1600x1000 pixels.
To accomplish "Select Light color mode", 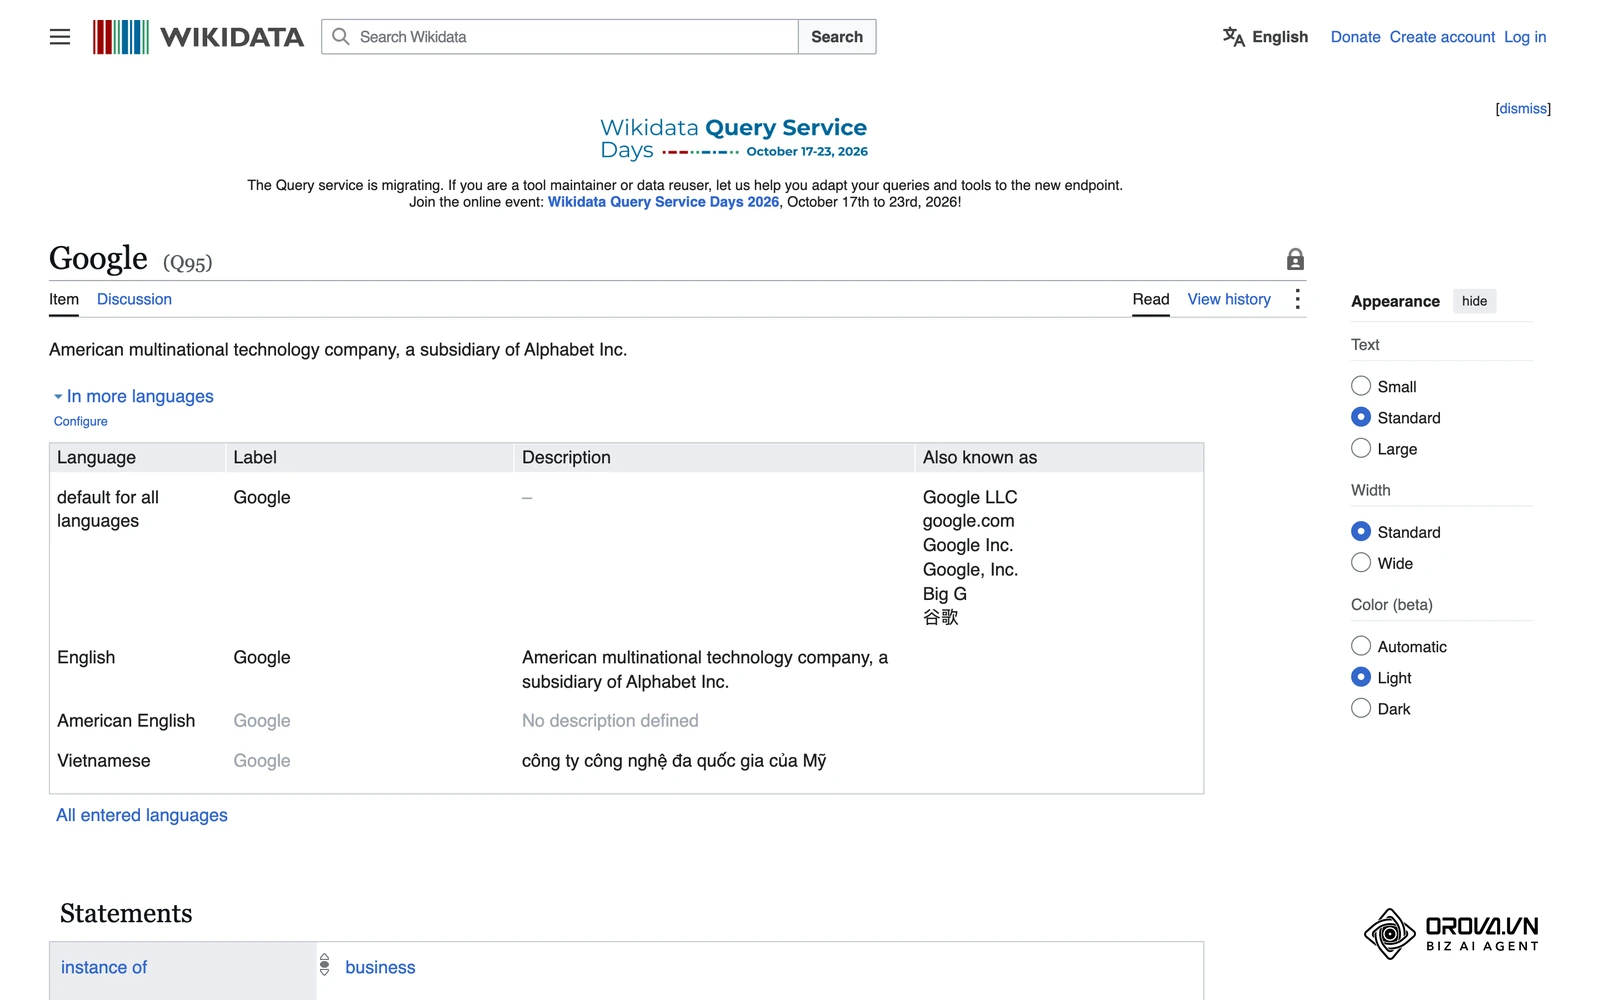I will pos(1361,677).
